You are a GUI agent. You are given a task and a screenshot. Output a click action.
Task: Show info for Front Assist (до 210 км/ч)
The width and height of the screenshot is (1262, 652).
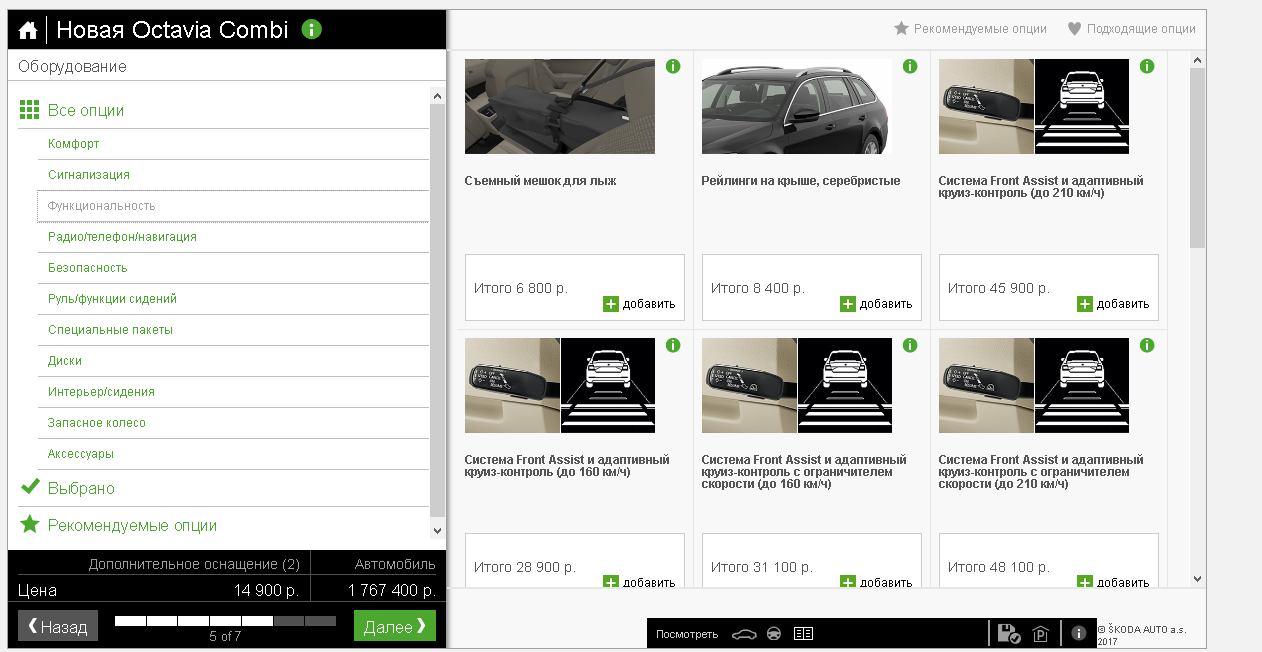(1147, 66)
